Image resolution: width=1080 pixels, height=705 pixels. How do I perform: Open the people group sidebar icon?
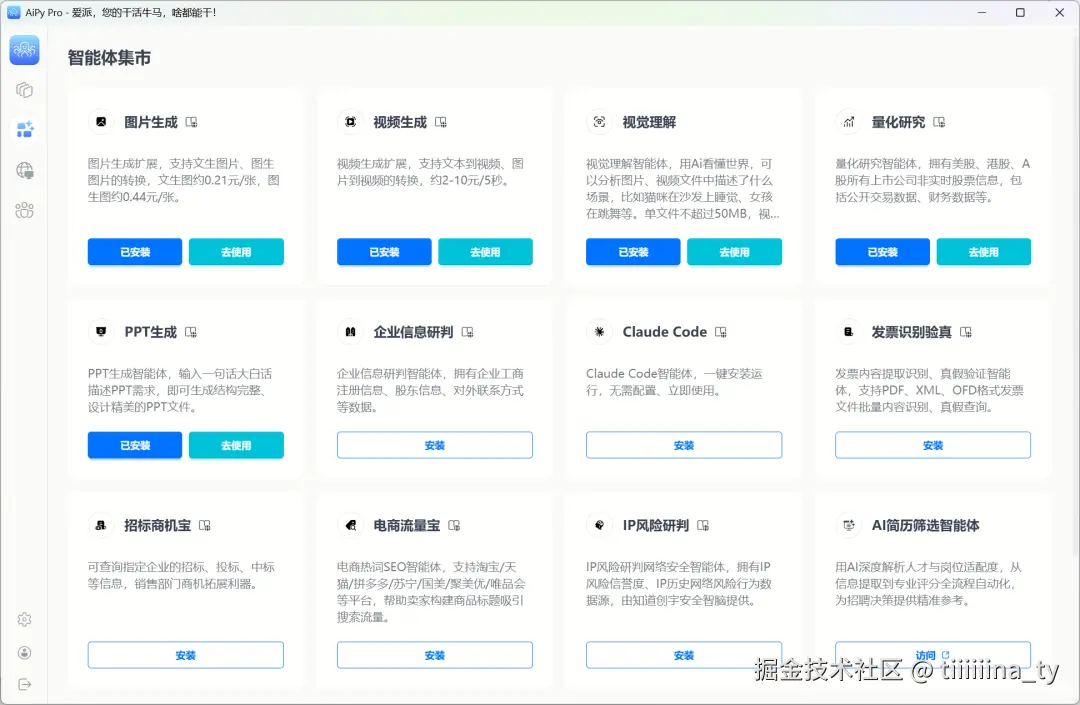tap(24, 210)
